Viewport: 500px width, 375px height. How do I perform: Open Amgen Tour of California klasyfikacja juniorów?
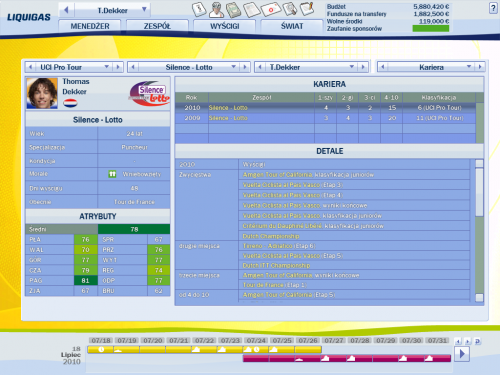click(308, 175)
